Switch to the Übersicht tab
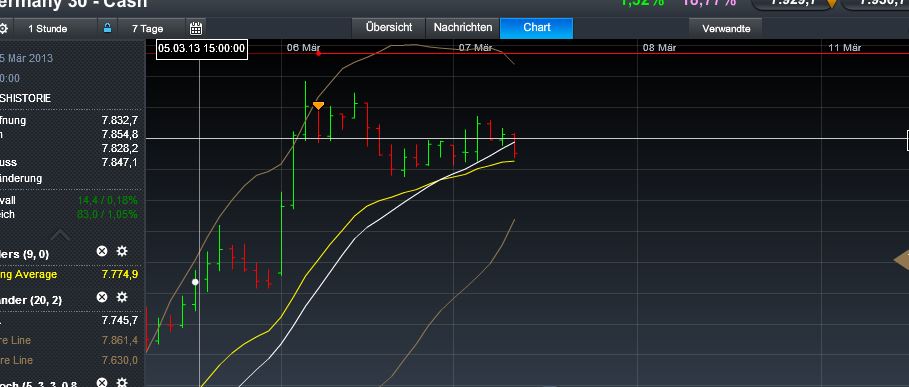This screenshot has height=387, width=909. tap(388, 27)
